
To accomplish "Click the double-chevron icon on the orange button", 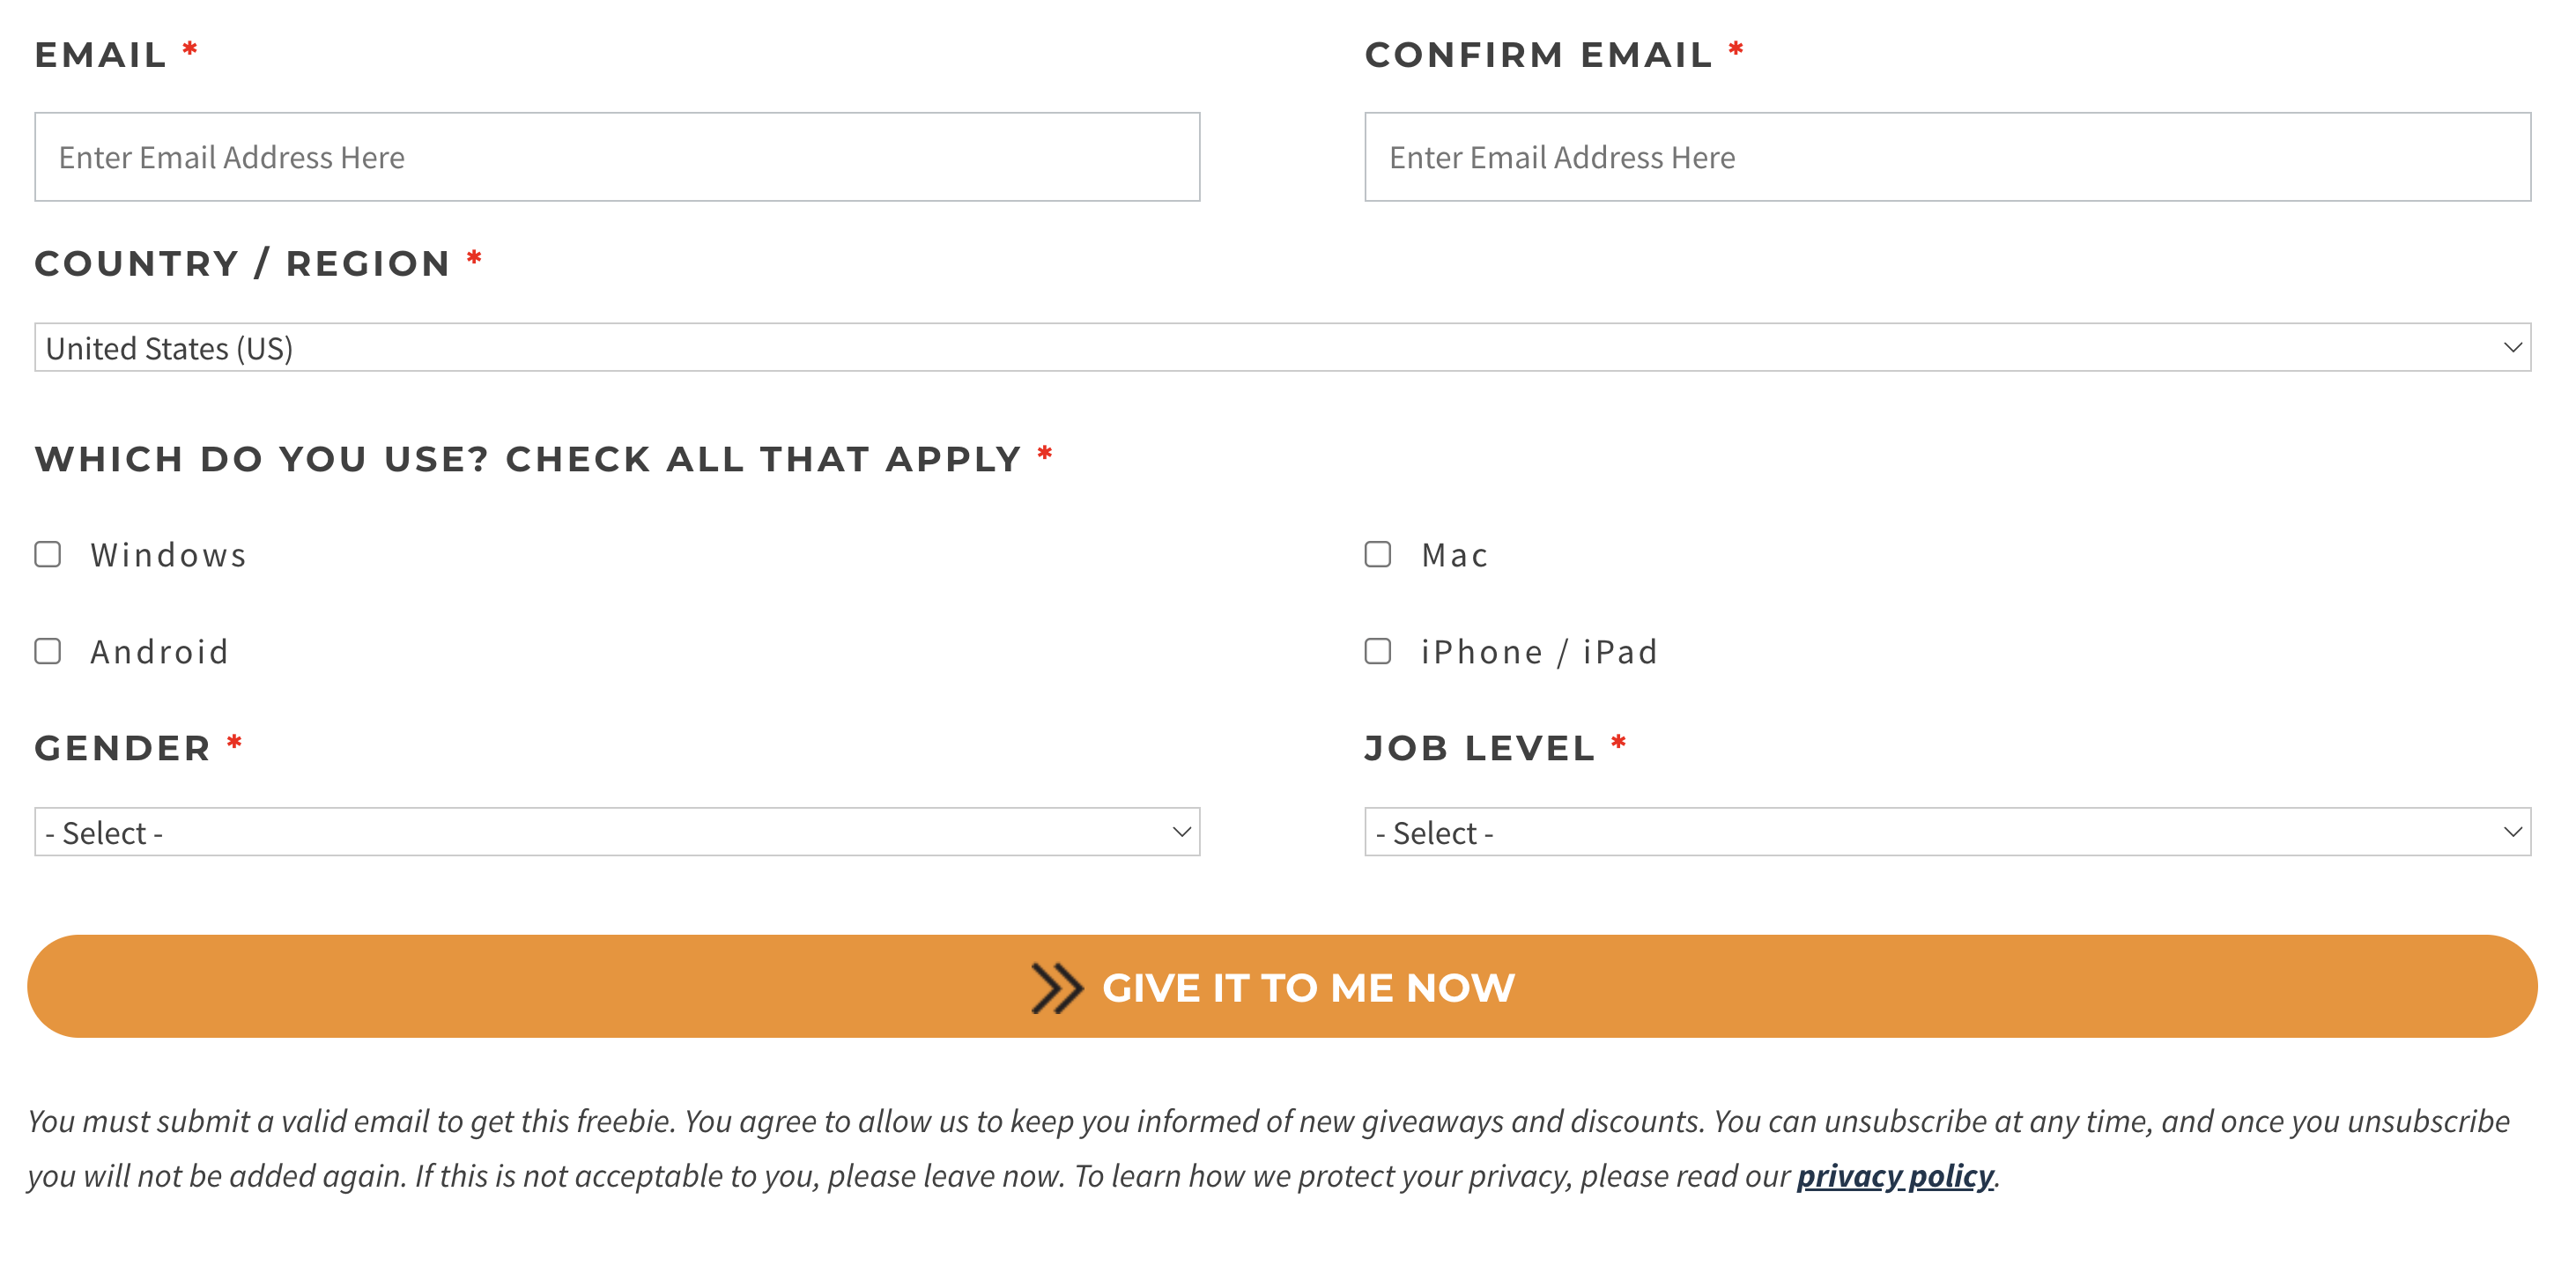I will tap(1056, 988).
